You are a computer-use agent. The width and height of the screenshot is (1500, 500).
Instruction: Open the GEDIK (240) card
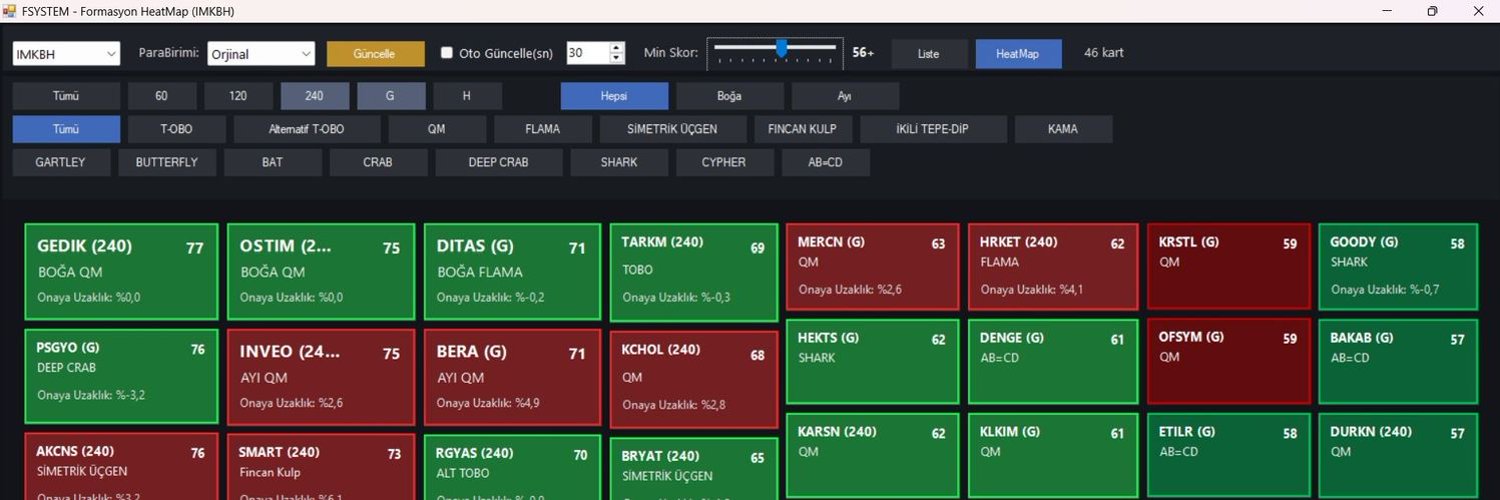pos(121,272)
